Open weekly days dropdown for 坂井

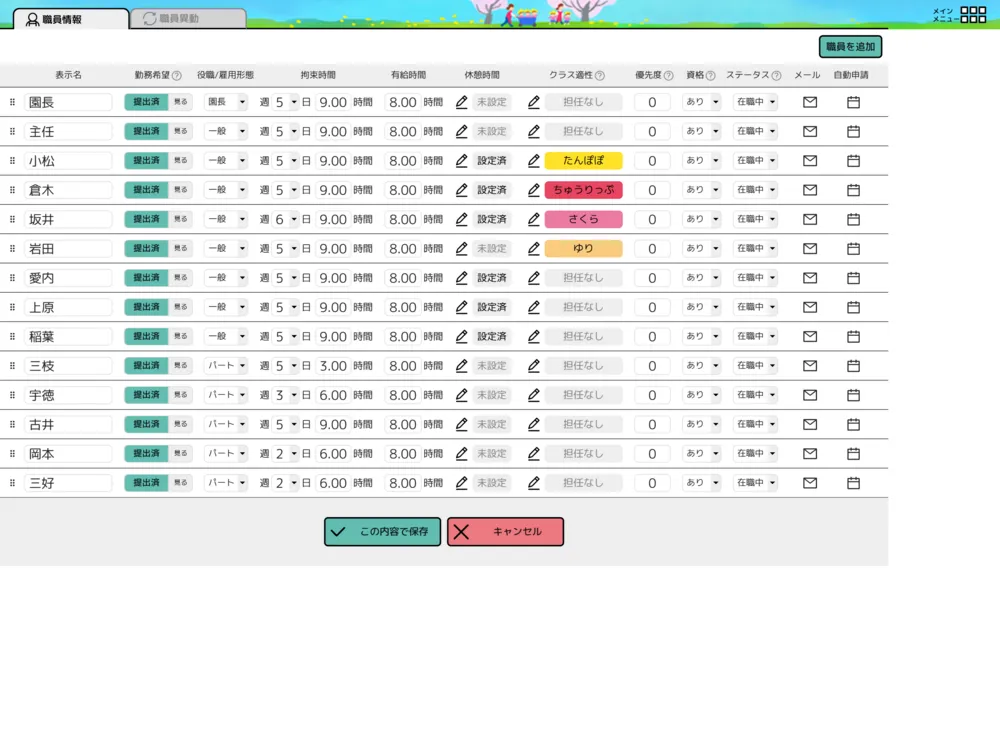(285, 219)
